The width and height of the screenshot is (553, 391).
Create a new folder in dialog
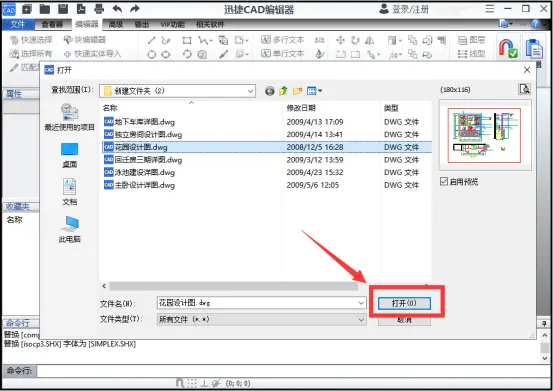[x=297, y=91]
